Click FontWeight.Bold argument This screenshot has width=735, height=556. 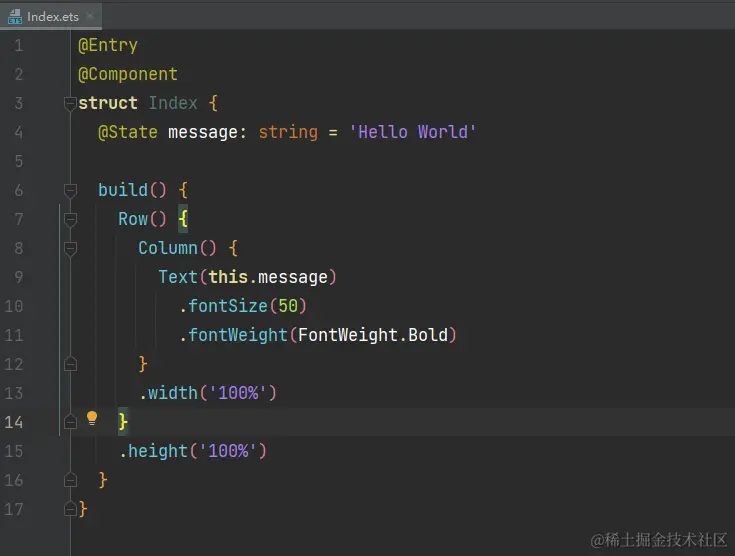(373, 336)
